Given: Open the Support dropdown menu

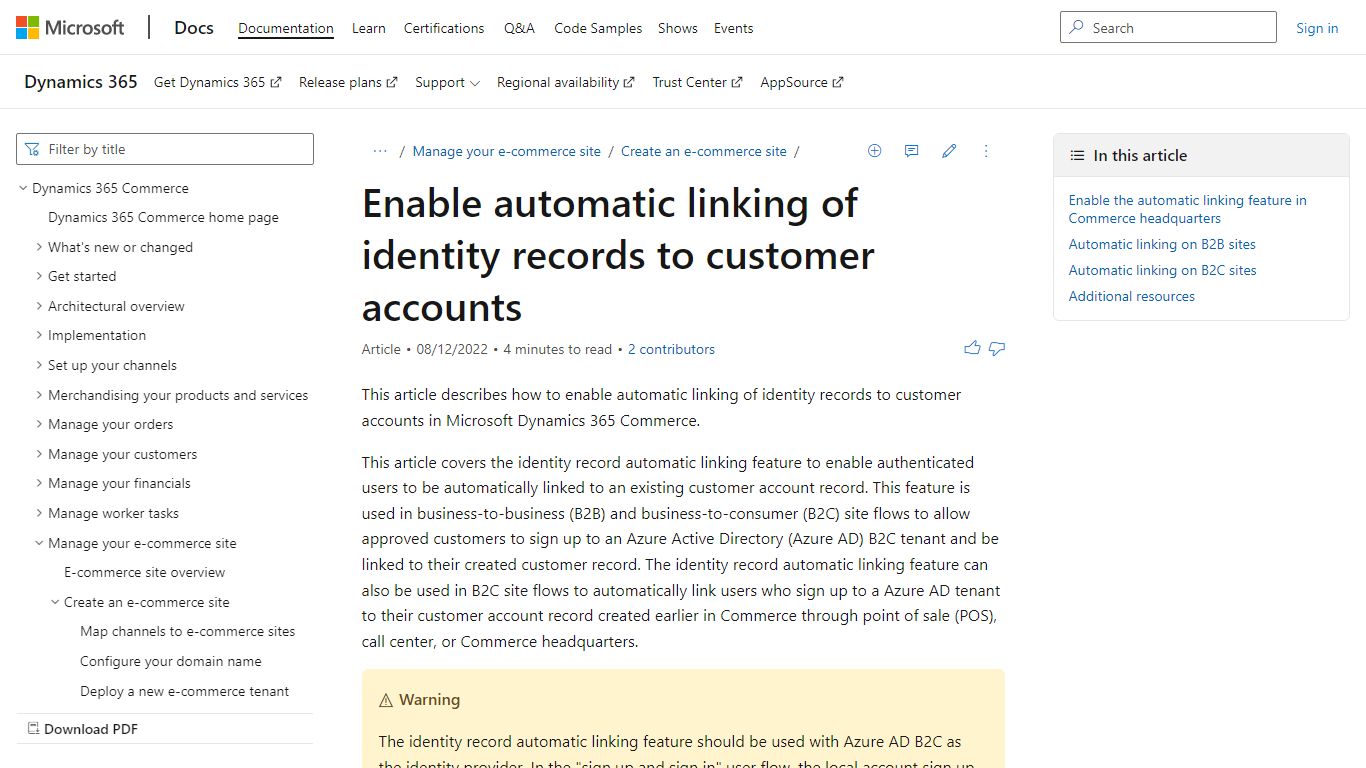Looking at the screenshot, I should (447, 82).
